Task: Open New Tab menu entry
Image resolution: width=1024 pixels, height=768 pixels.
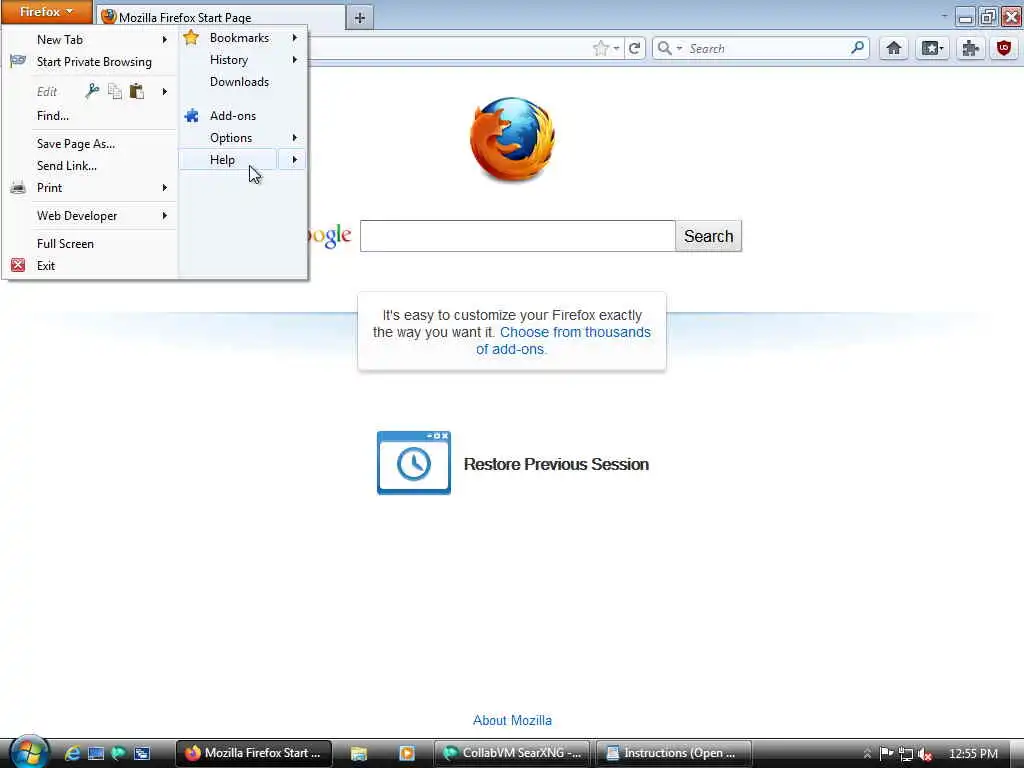Action: (x=60, y=40)
